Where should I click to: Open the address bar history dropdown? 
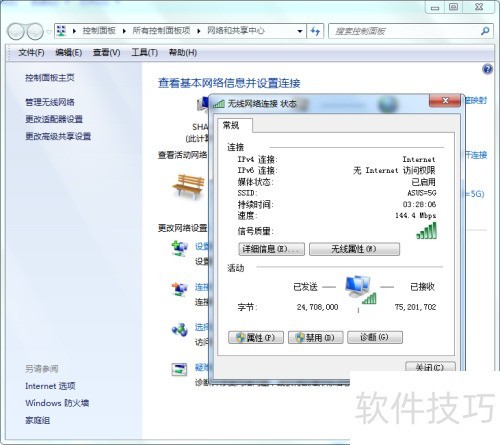tap(300, 31)
